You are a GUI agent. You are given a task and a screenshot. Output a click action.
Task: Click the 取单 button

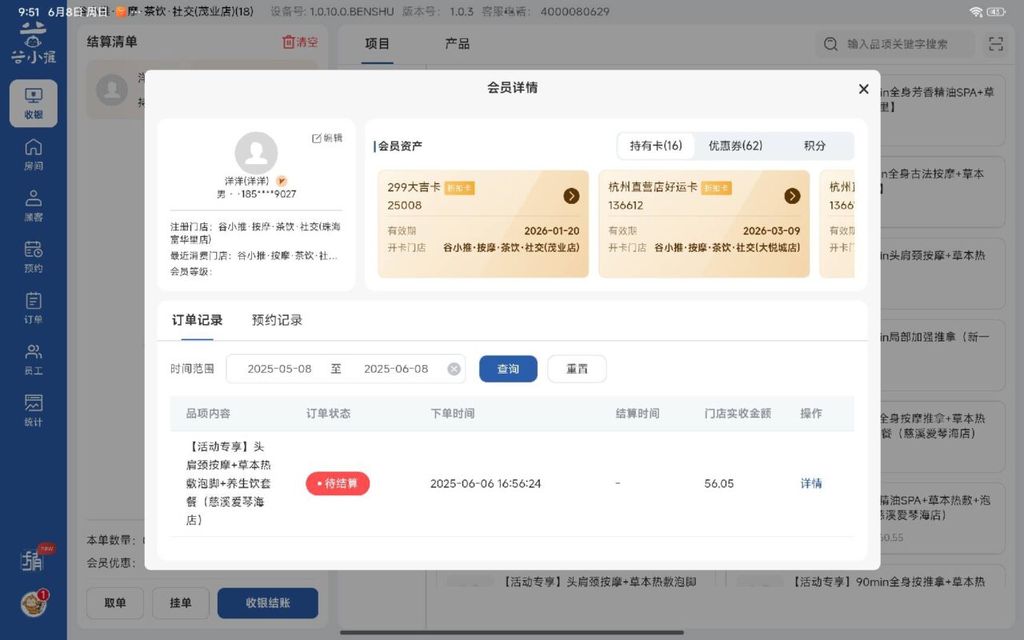(x=115, y=603)
